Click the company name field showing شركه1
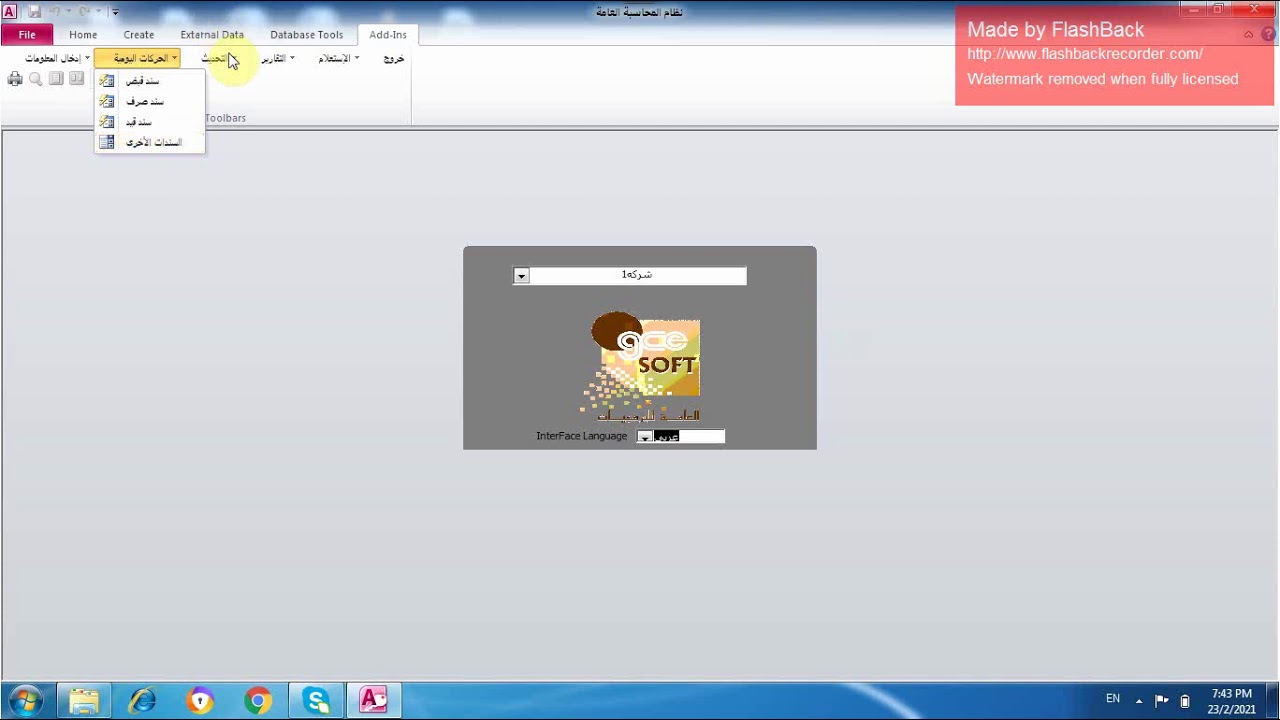Image resolution: width=1280 pixels, height=720 pixels. (637, 276)
